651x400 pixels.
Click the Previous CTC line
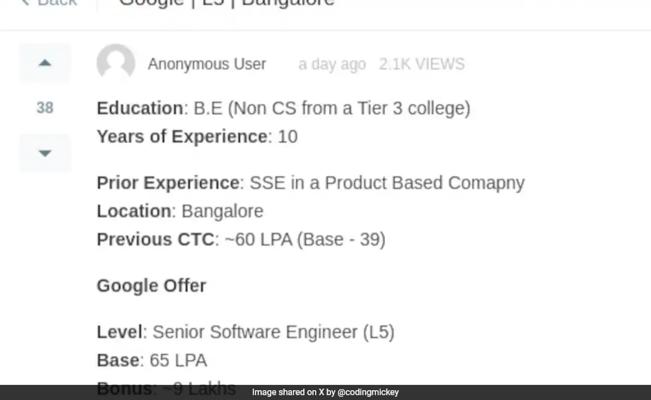click(x=240, y=239)
